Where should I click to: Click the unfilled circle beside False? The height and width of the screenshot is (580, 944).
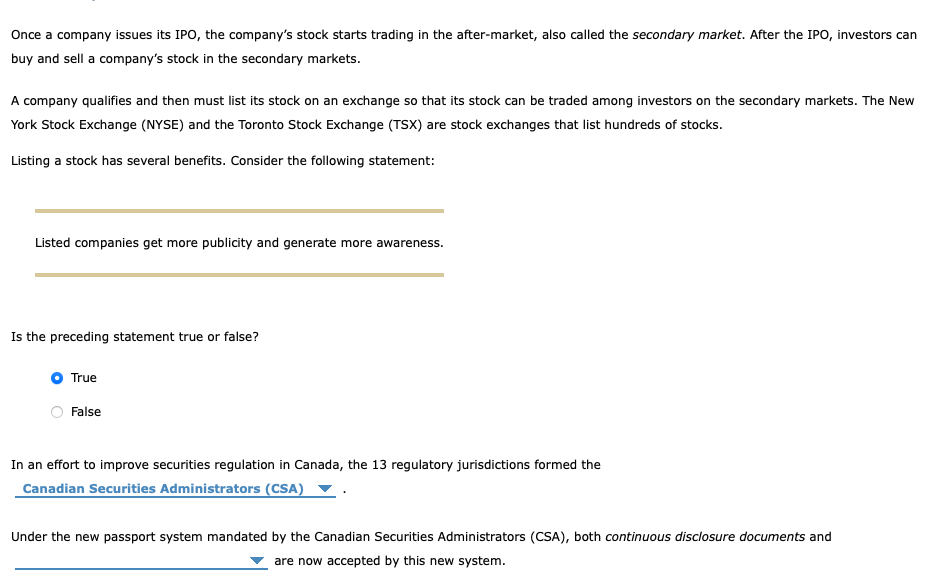57,412
